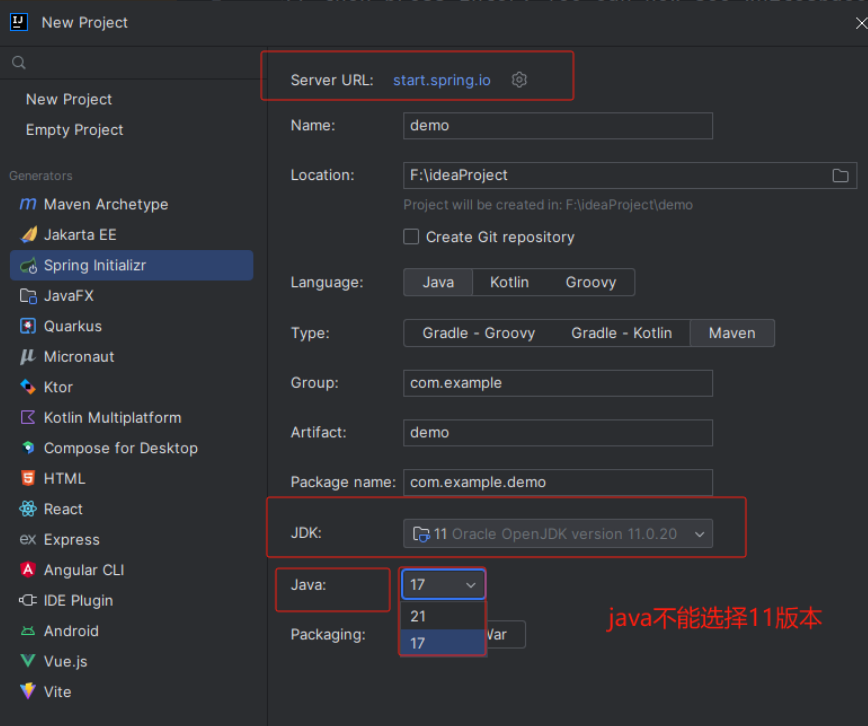
Task: Click the Spring Initializr leaf icon
Action: click(x=28, y=266)
